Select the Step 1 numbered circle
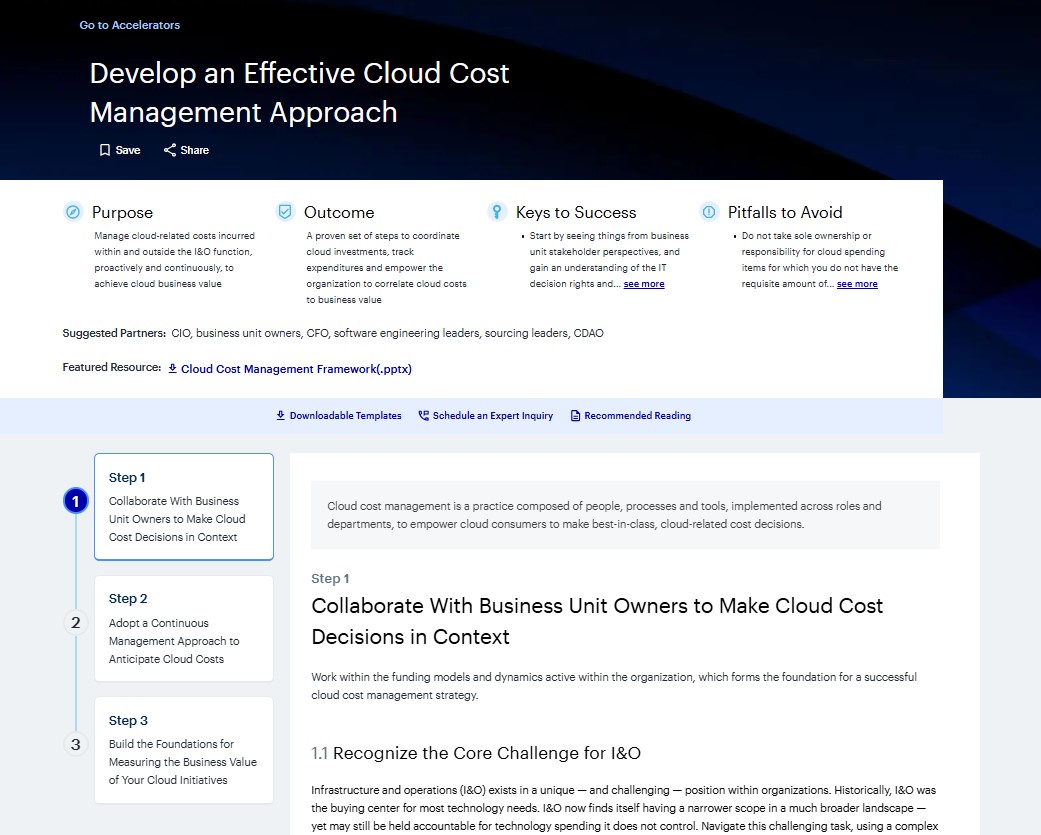 click(x=75, y=500)
